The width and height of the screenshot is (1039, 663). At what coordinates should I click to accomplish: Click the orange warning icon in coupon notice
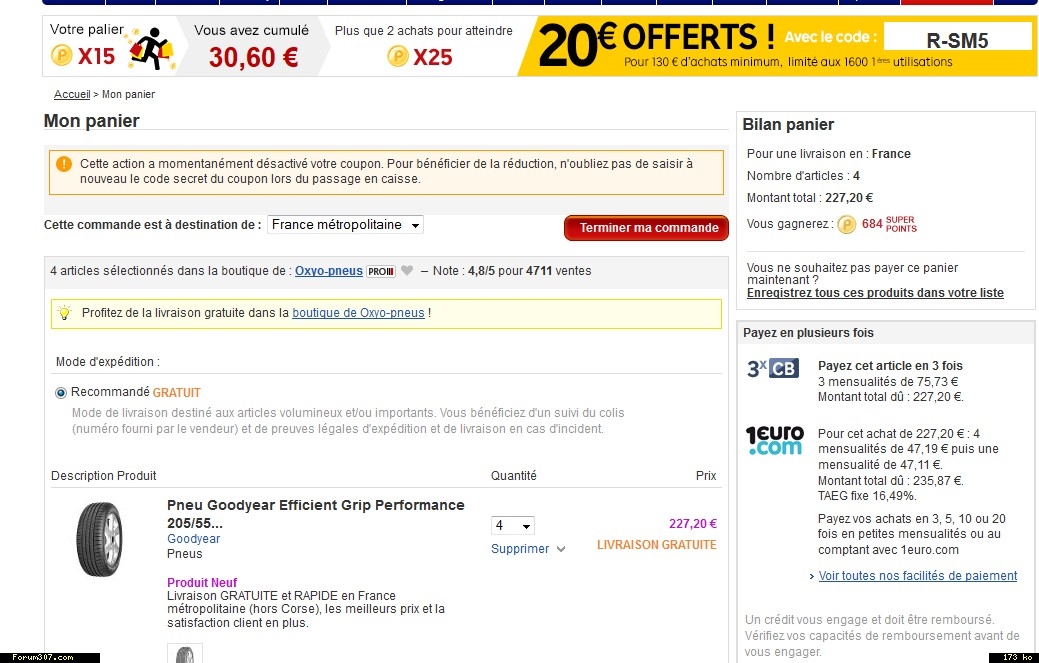click(64, 164)
